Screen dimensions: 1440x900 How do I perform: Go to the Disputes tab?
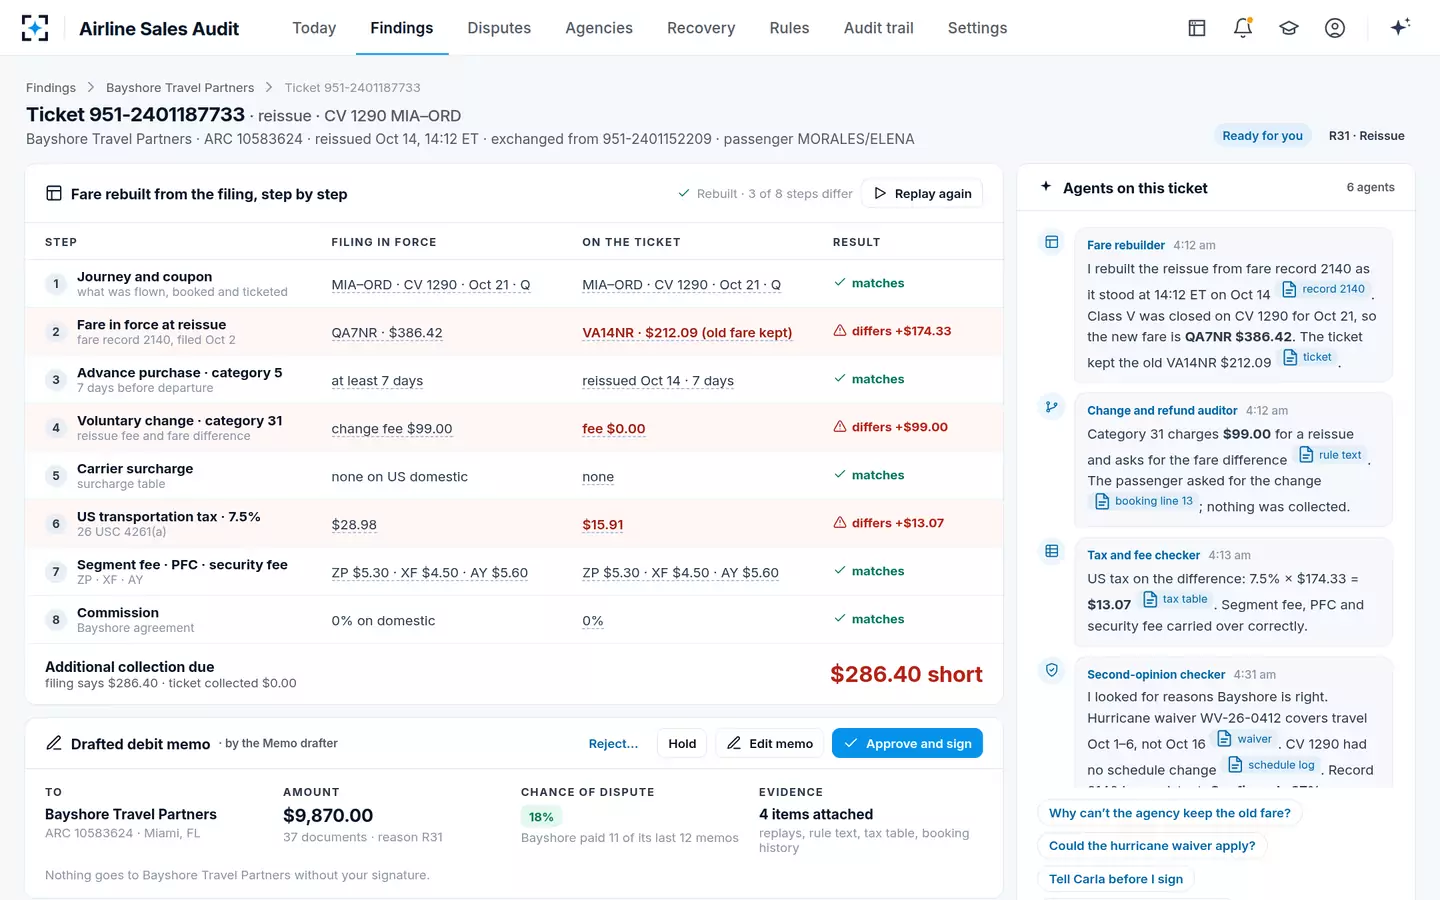point(499,28)
